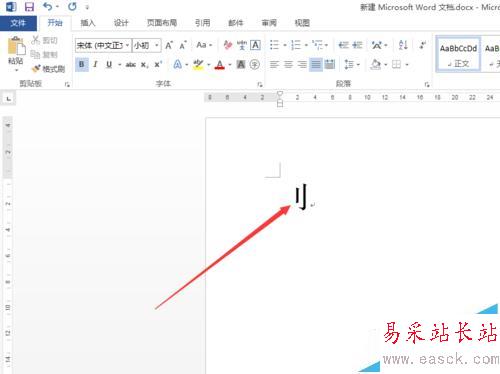Open the phonetic guide icon

point(242,45)
